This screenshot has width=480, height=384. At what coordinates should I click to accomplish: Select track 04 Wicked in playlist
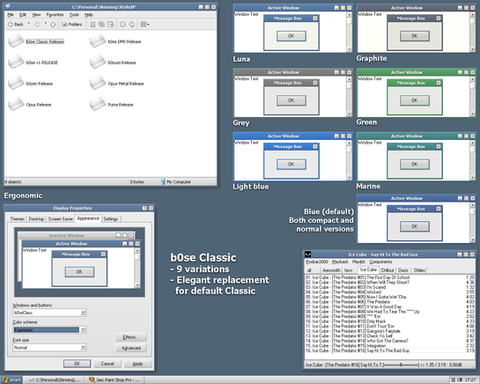(390, 292)
